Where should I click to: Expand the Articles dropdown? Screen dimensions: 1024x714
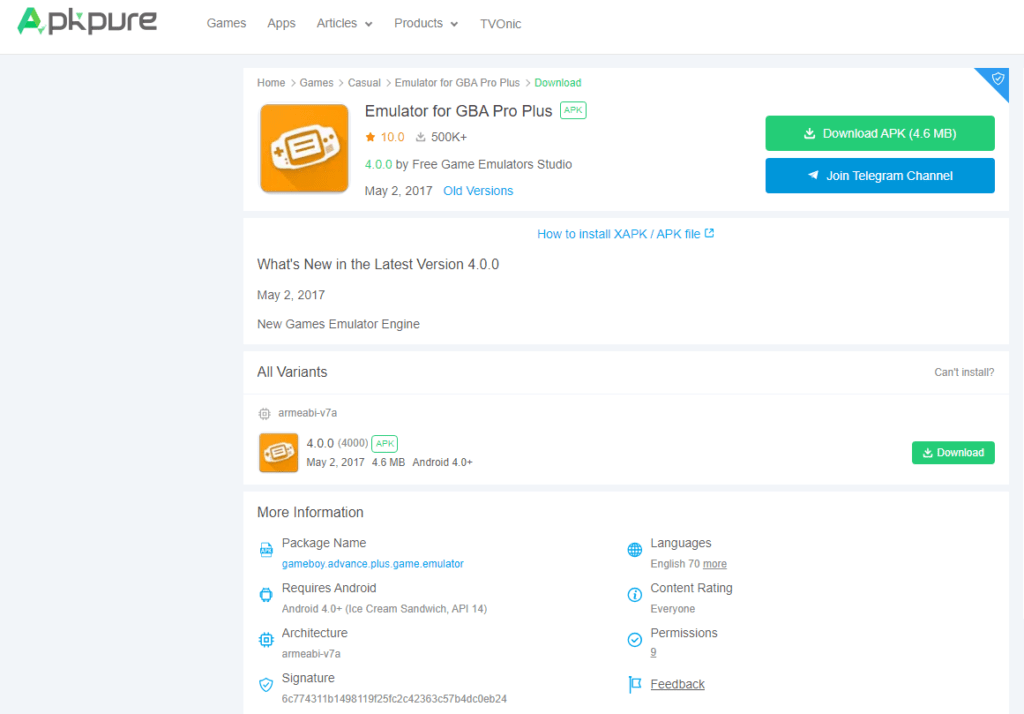point(344,24)
